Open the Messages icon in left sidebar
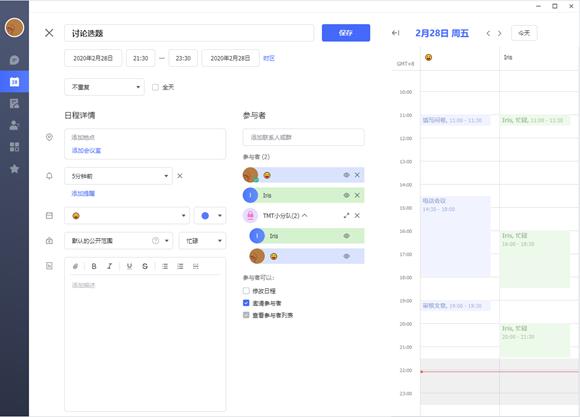The height and width of the screenshot is (417, 580). [x=14, y=60]
